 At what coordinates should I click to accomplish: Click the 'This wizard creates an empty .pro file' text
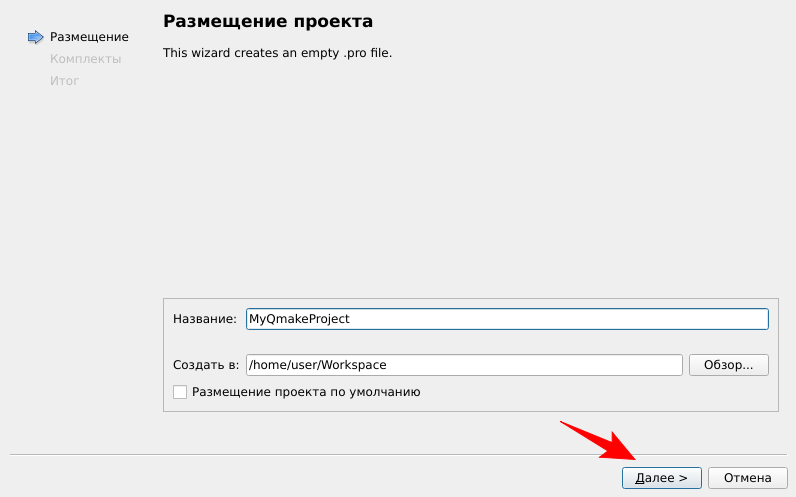[277, 52]
